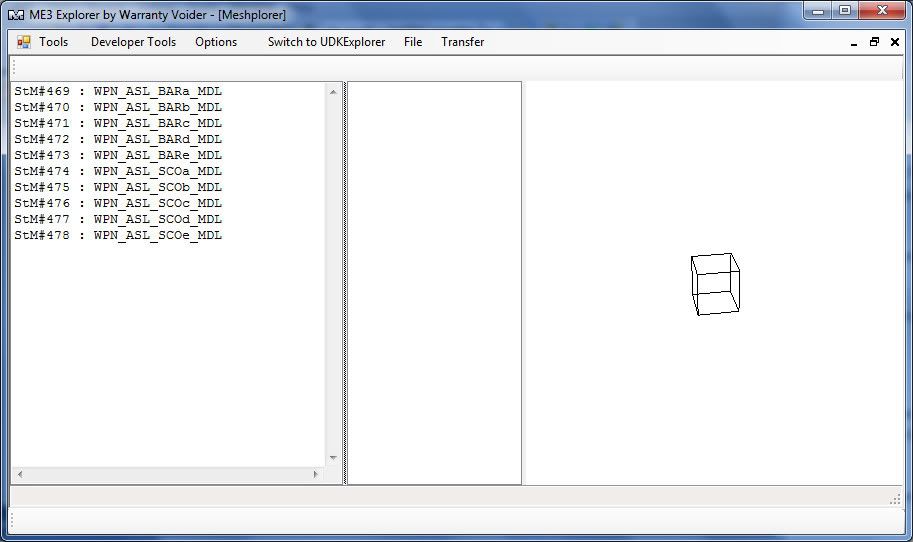Select StM#475 : WPN_ASL_SCOb_MDL
This screenshot has width=913, height=542.
118,187
